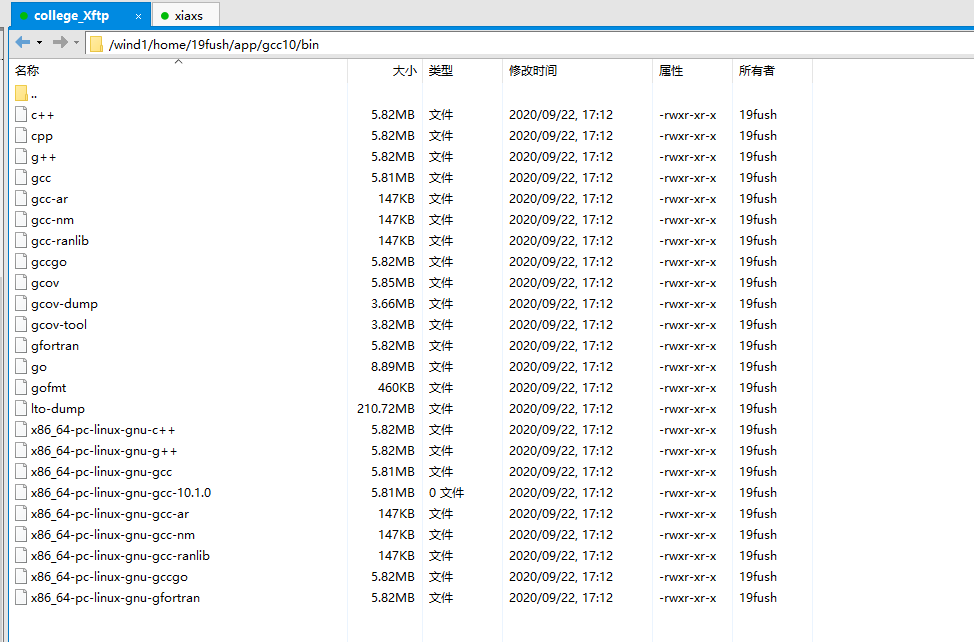Click the -rwxr-xr-x attribute of cpp row
Screen dimensions: 974x642
tap(688, 136)
